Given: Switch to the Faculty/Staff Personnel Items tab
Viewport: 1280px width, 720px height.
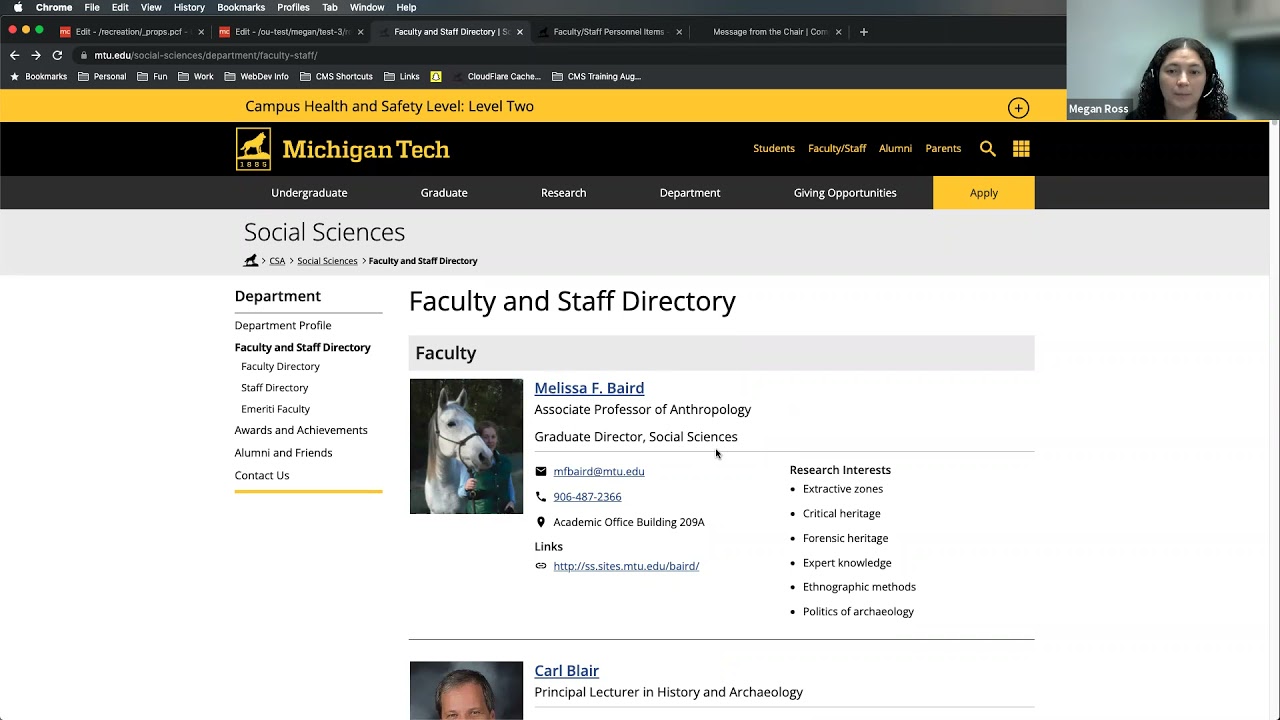Looking at the screenshot, I should 608,32.
